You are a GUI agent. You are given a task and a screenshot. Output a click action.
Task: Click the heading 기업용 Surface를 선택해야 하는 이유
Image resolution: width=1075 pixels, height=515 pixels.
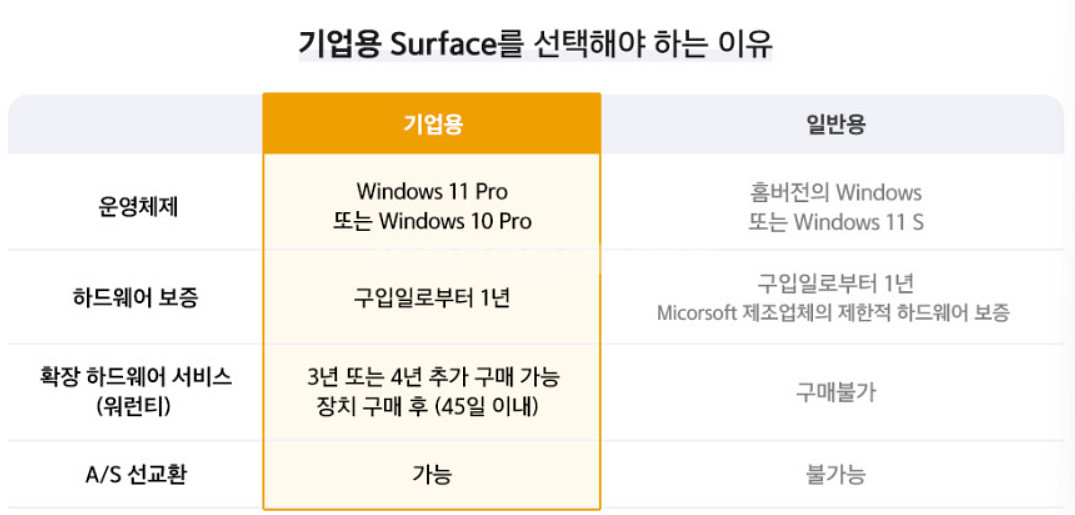(x=535, y=45)
